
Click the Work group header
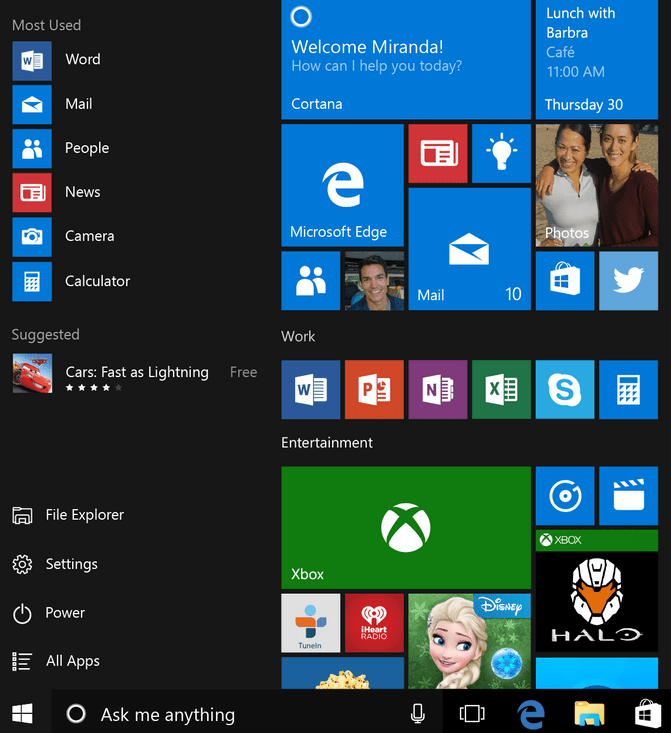pyautogui.click(x=298, y=337)
